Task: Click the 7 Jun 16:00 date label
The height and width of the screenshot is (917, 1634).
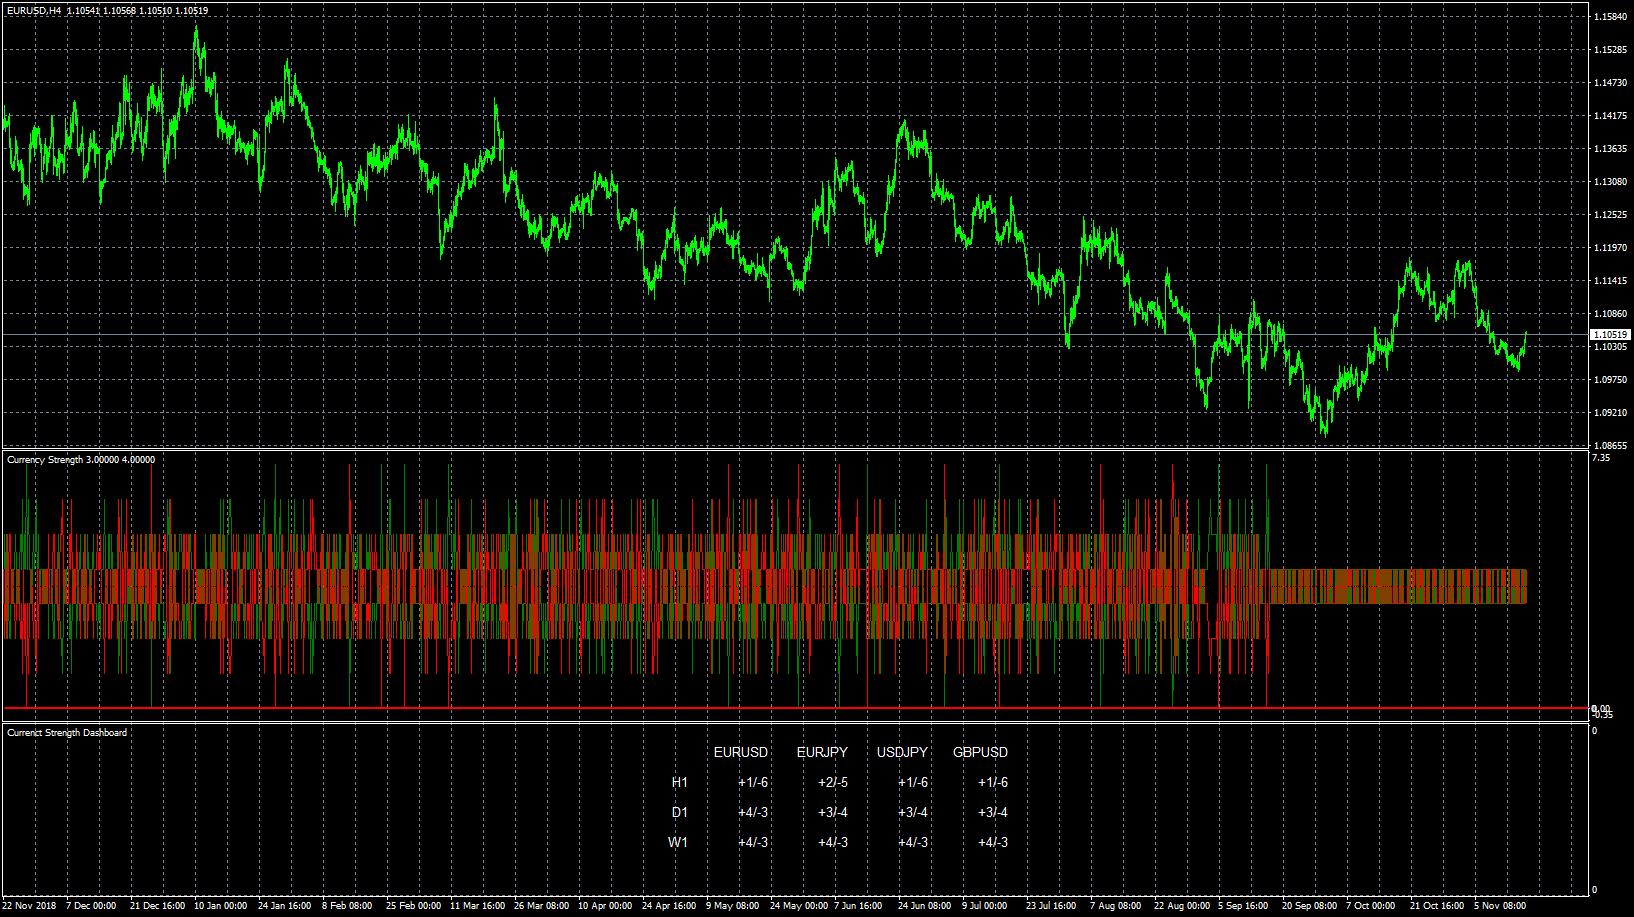Action: tap(858, 906)
